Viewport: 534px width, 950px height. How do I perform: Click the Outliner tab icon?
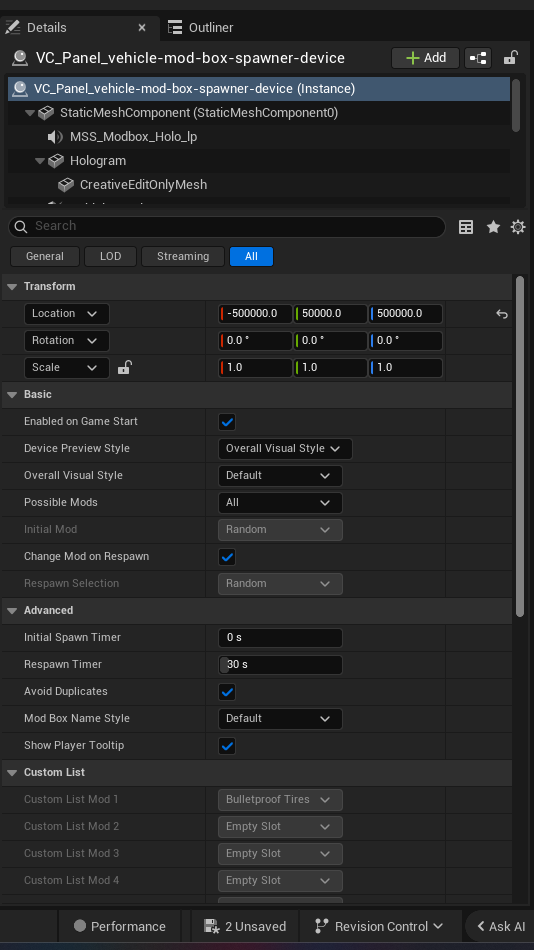(x=175, y=27)
